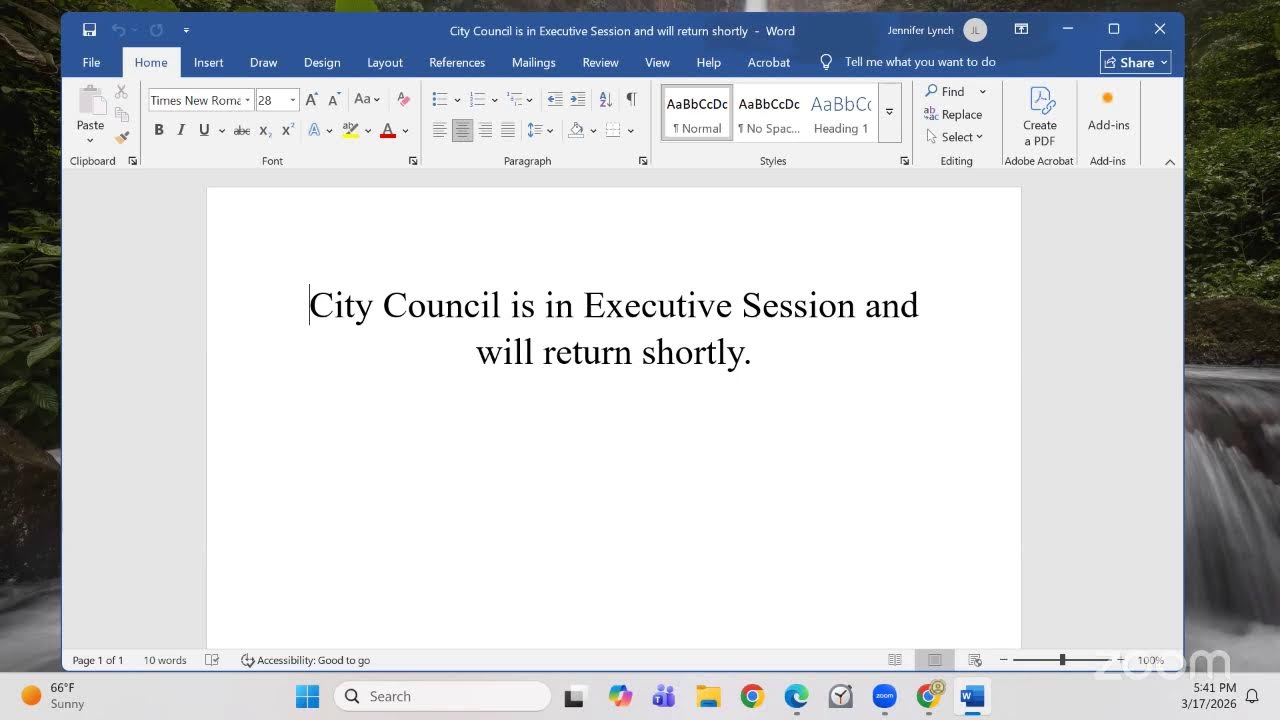The width and height of the screenshot is (1280, 720).
Task: Apply the yellow text highlight color
Action: pyautogui.click(x=350, y=130)
